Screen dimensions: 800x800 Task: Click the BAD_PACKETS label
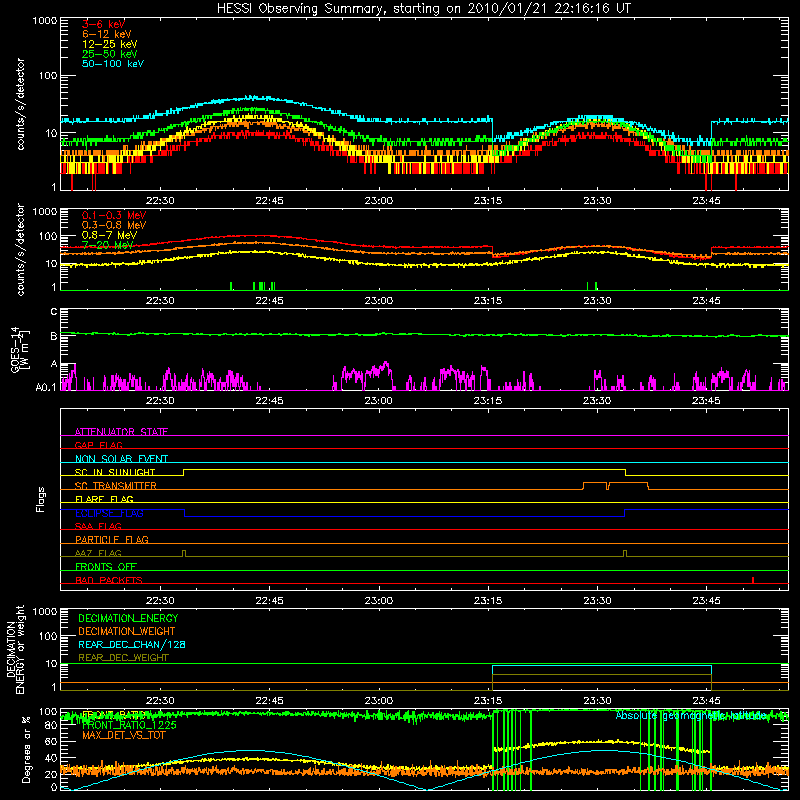point(109,580)
